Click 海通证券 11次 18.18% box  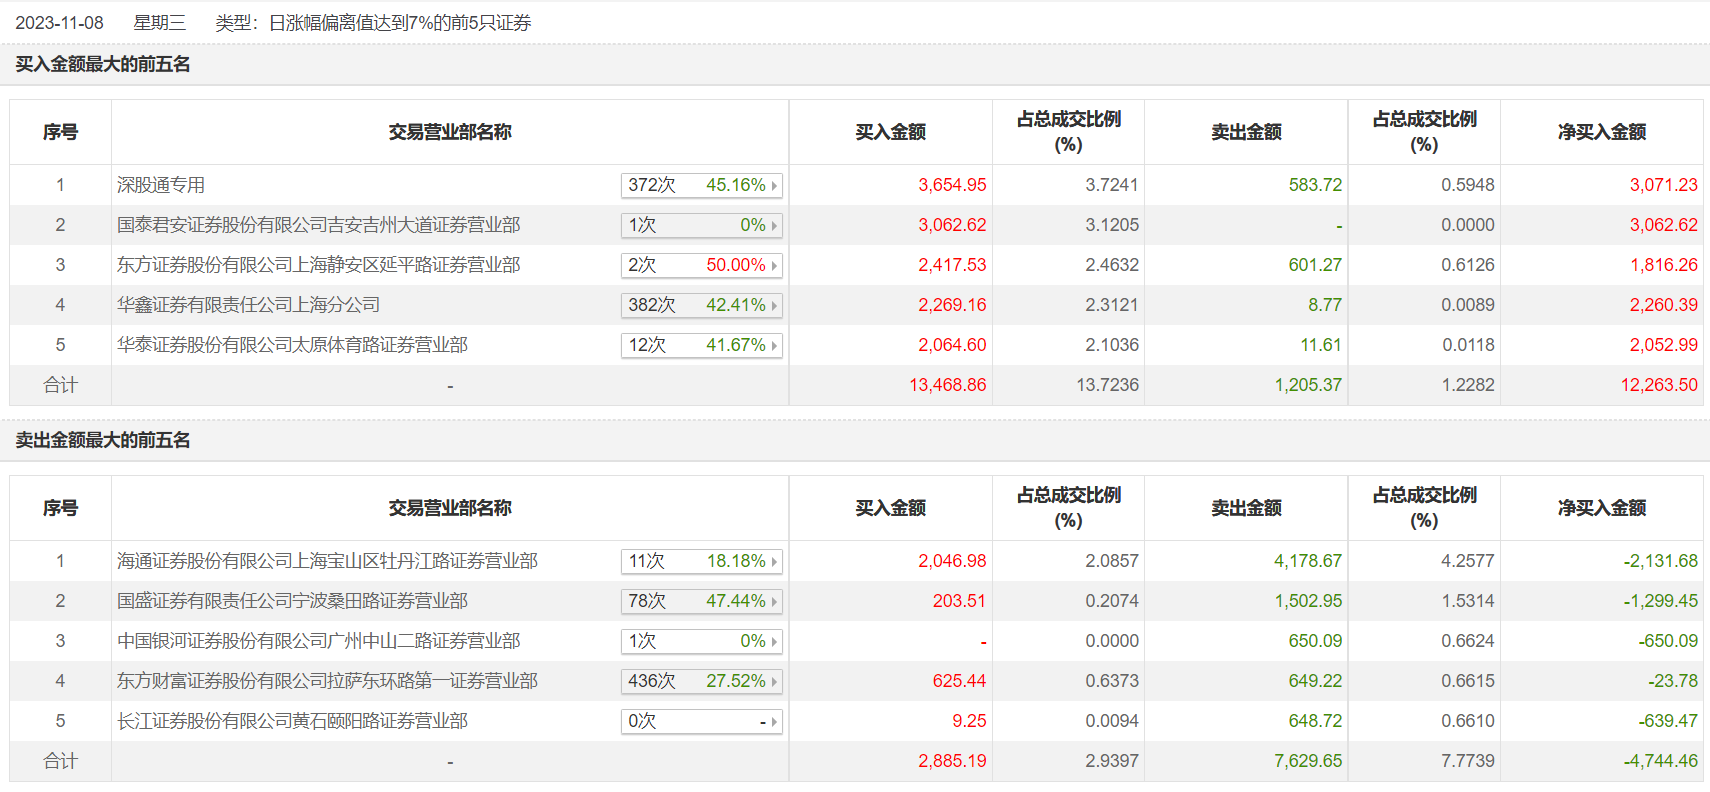click(701, 561)
